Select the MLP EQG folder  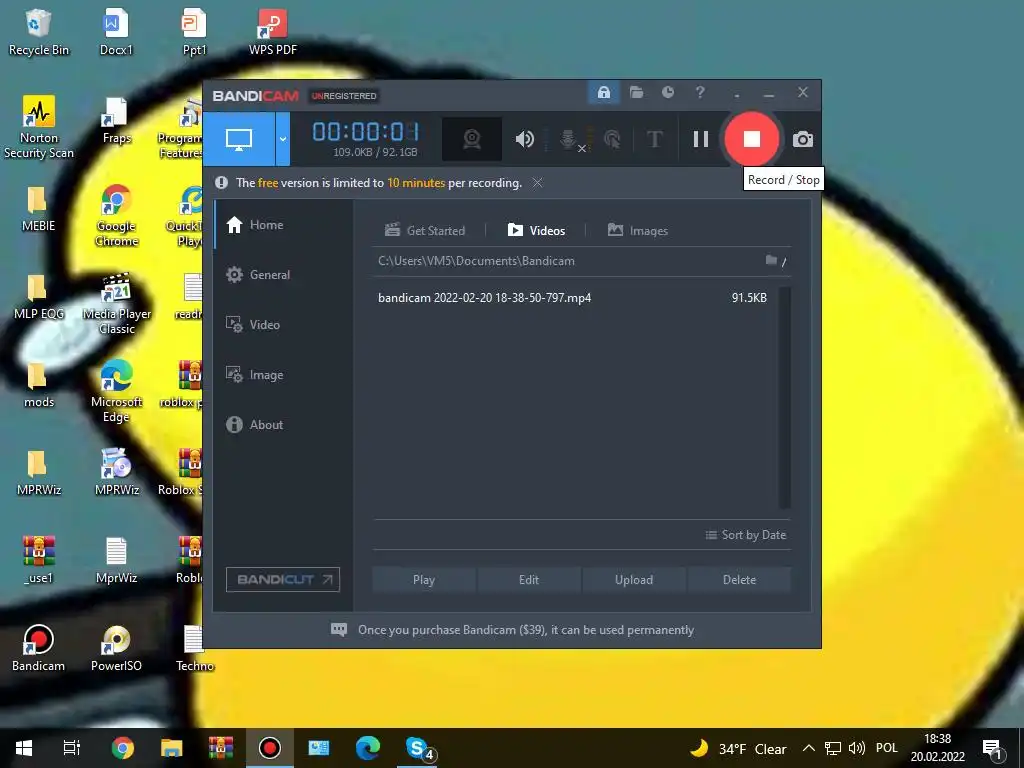pos(39,296)
